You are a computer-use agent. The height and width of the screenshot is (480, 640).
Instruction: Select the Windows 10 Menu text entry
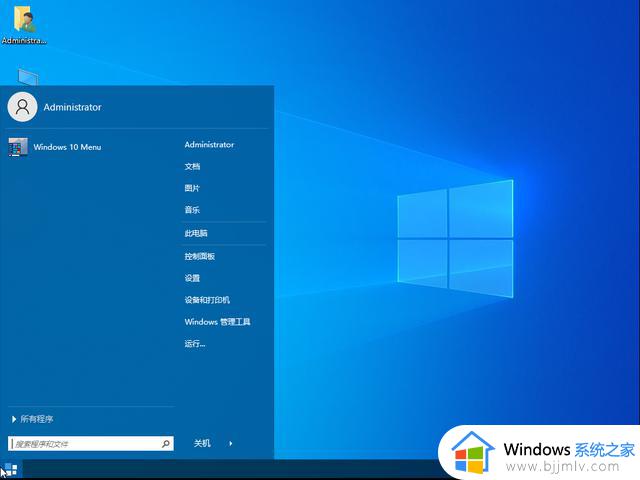[67, 147]
